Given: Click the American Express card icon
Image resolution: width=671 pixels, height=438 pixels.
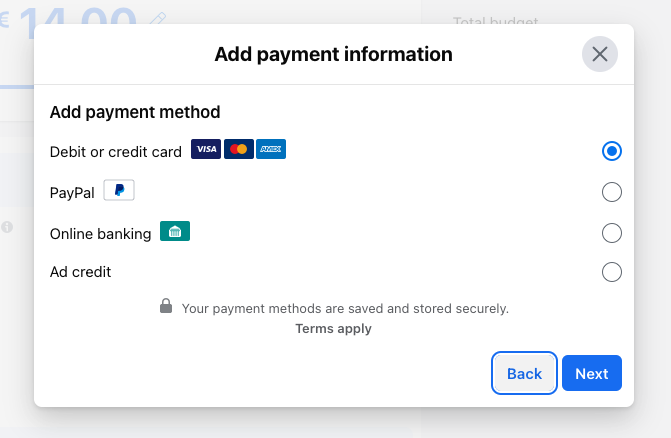Looking at the screenshot, I should pos(271,149).
